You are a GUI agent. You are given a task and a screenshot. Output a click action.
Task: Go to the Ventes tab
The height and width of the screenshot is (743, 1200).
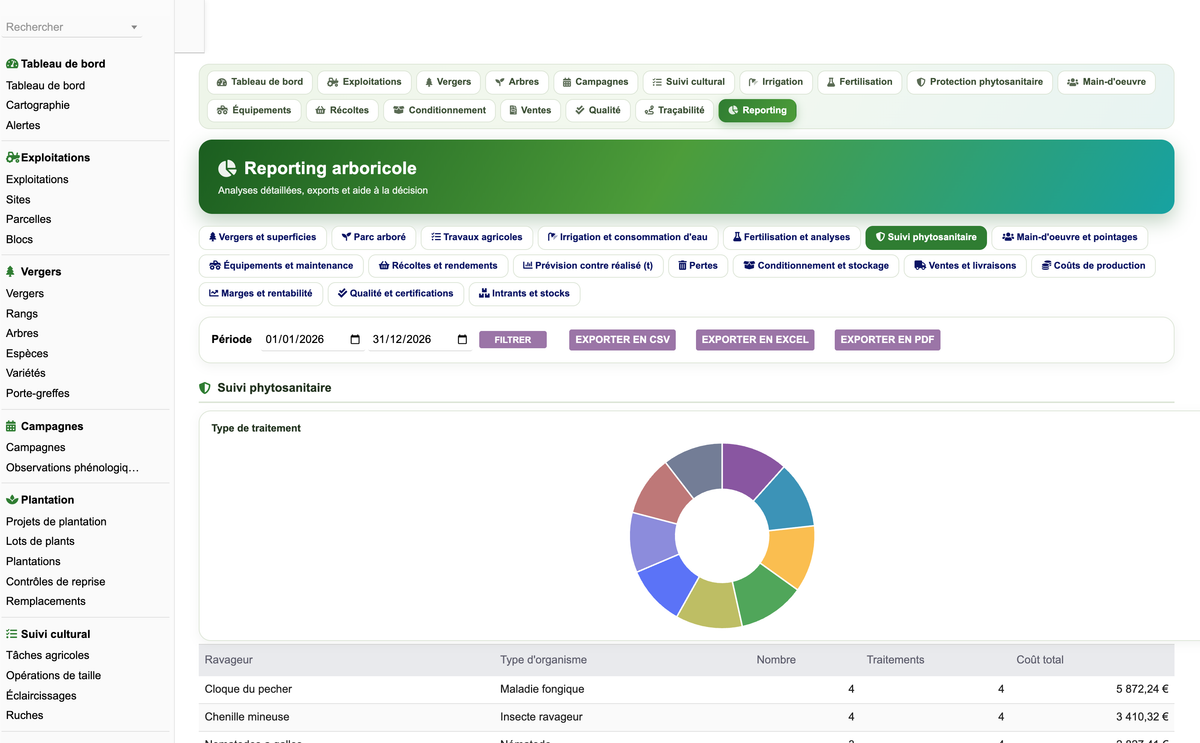(530, 110)
